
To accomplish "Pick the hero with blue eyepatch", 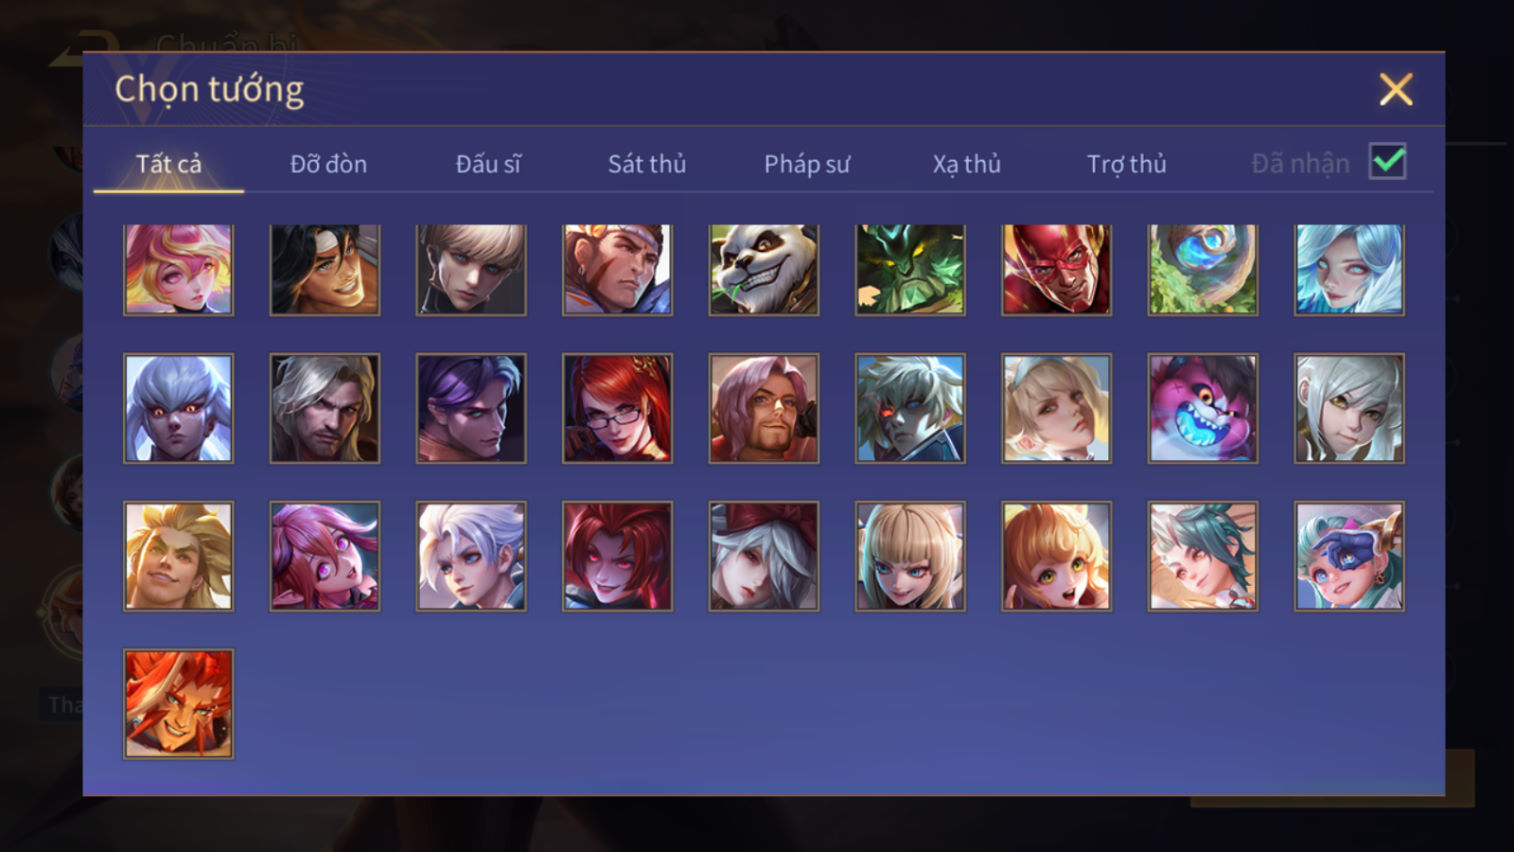I will coord(1349,556).
